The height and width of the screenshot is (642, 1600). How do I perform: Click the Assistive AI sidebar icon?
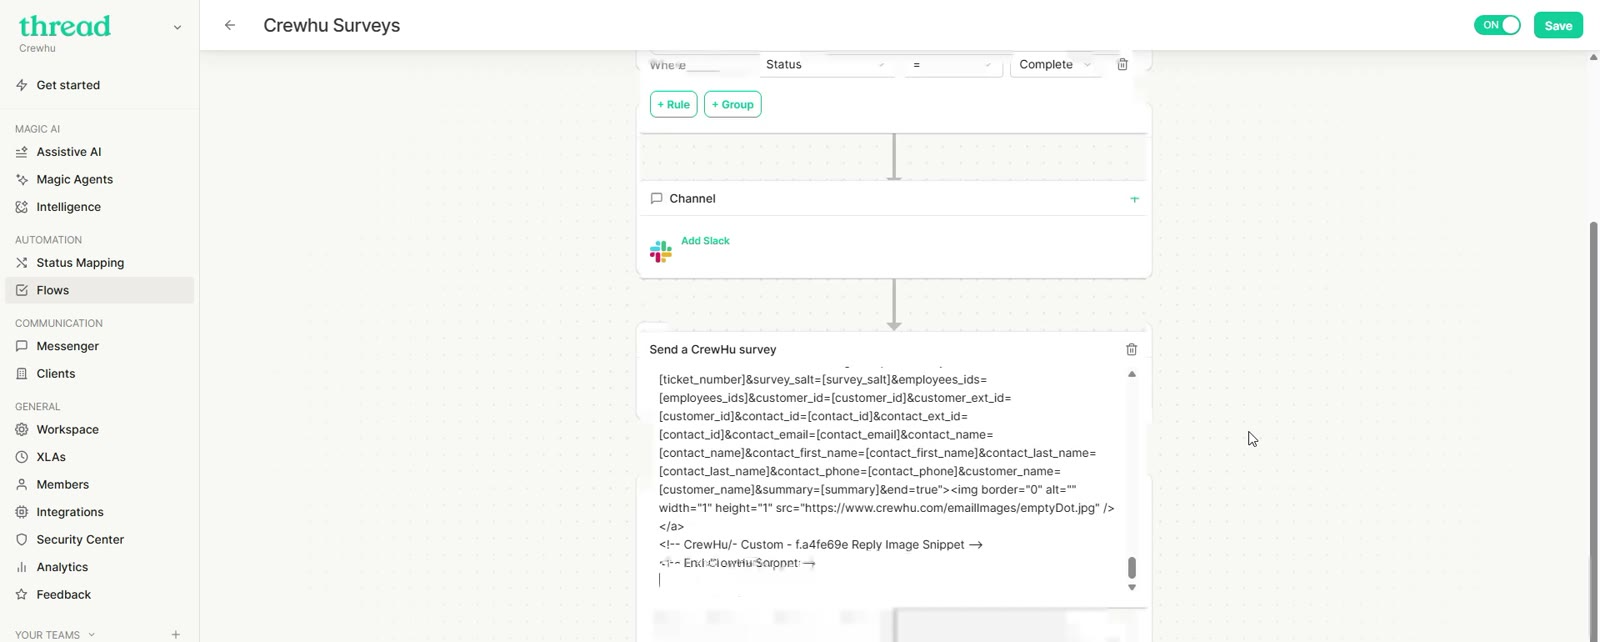(x=22, y=152)
